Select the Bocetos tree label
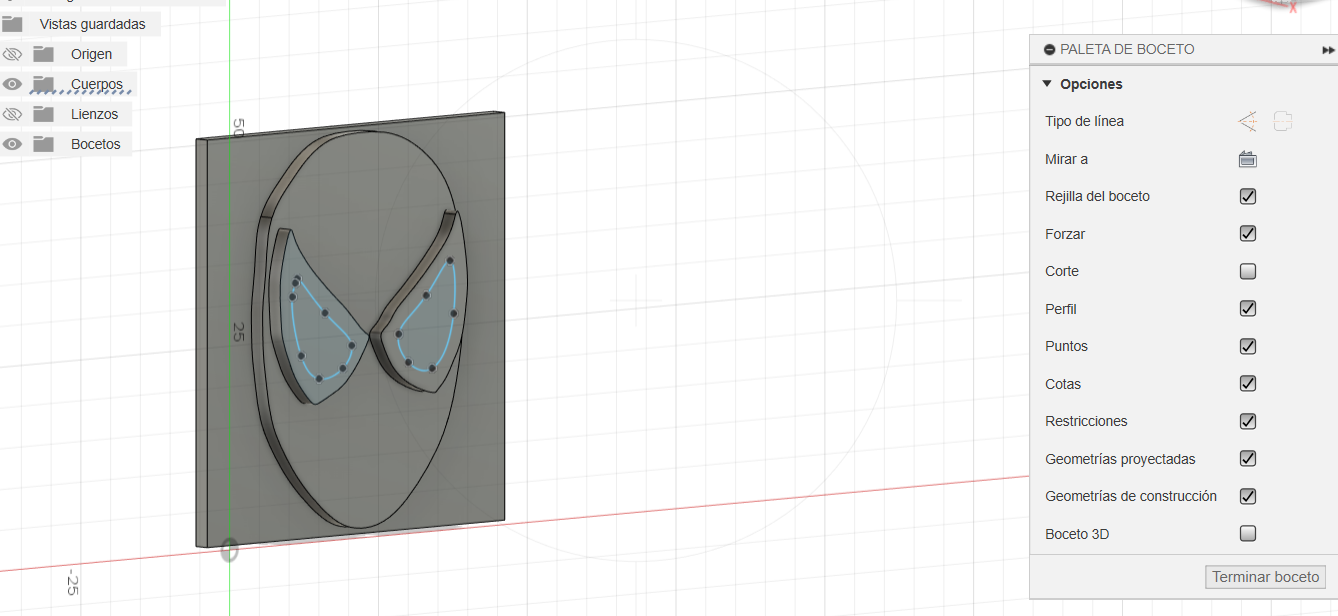 pyautogui.click(x=95, y=144)
